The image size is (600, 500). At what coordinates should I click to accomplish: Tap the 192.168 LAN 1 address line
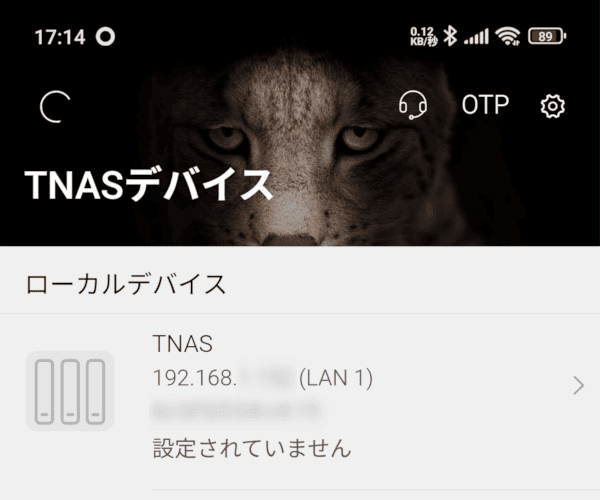click(x=262, y=378)
